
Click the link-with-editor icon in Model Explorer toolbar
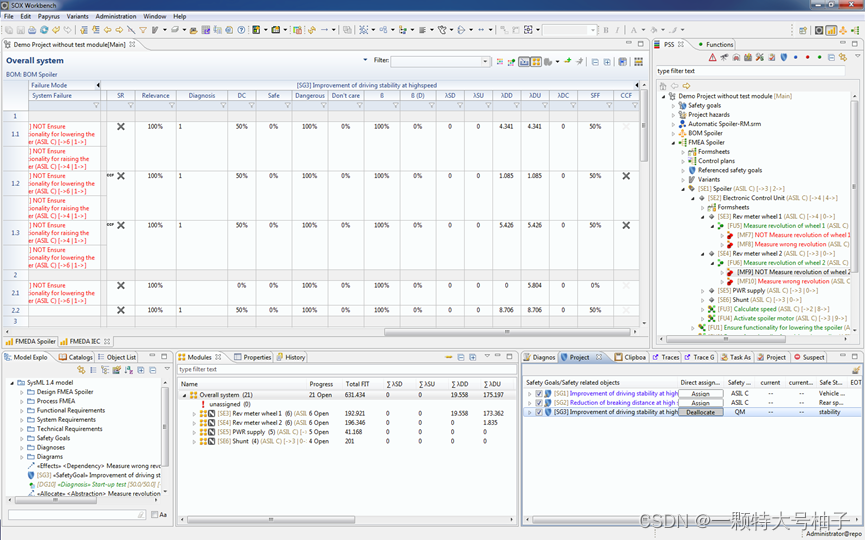click(81, 370)
